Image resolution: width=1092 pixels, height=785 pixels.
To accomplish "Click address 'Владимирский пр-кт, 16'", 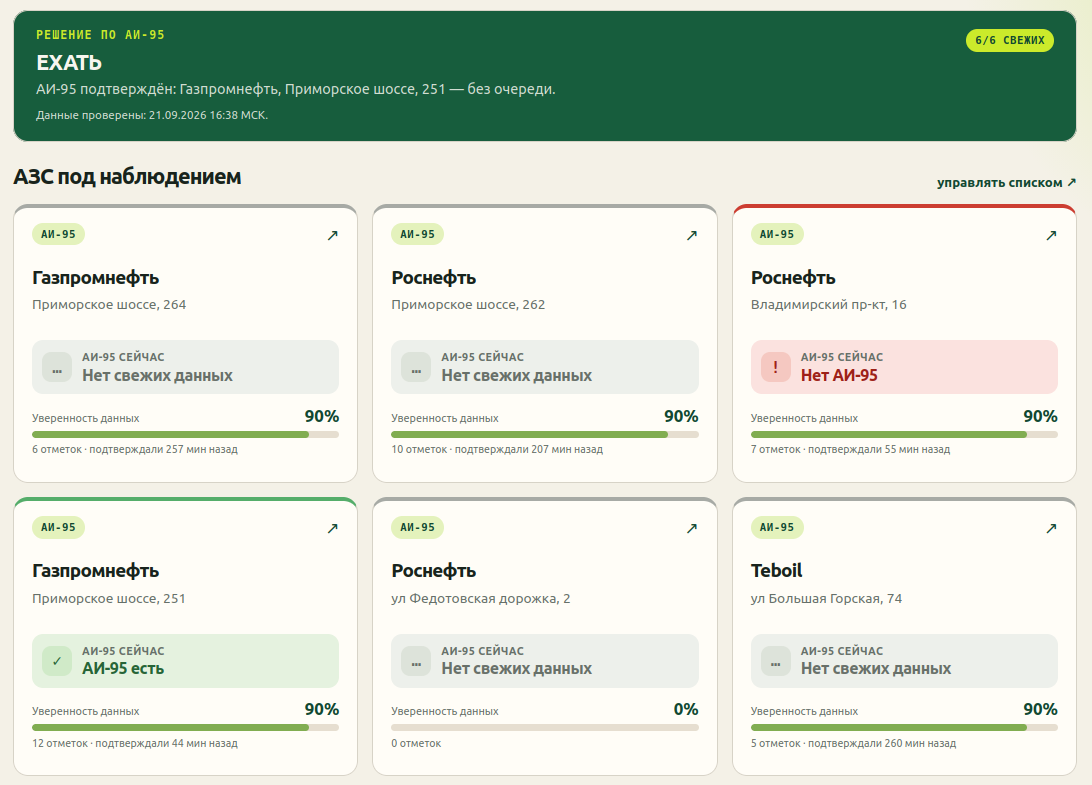I will tap(829, 304).
